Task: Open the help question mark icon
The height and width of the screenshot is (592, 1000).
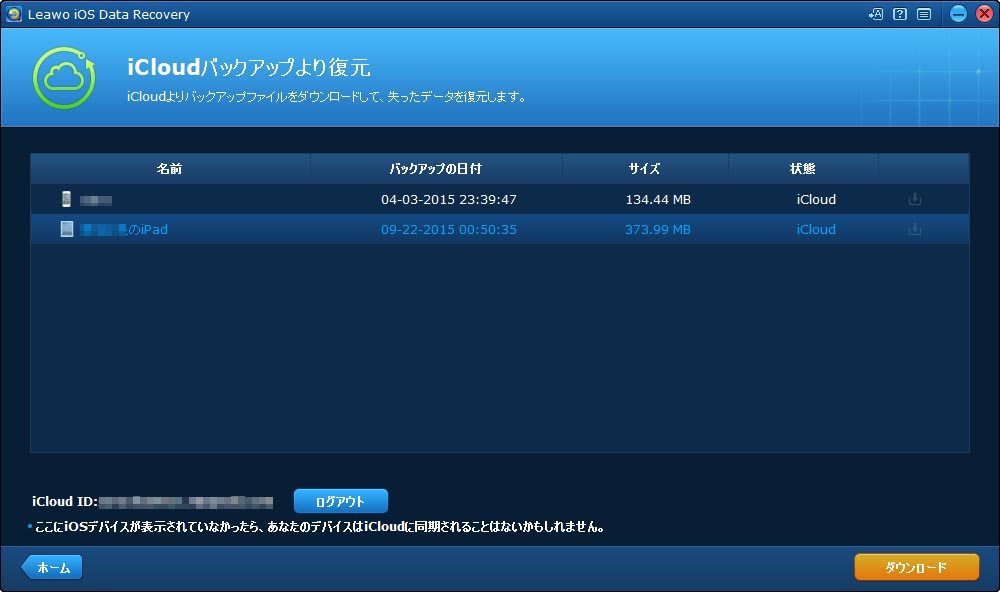Action: coord(900,14)
